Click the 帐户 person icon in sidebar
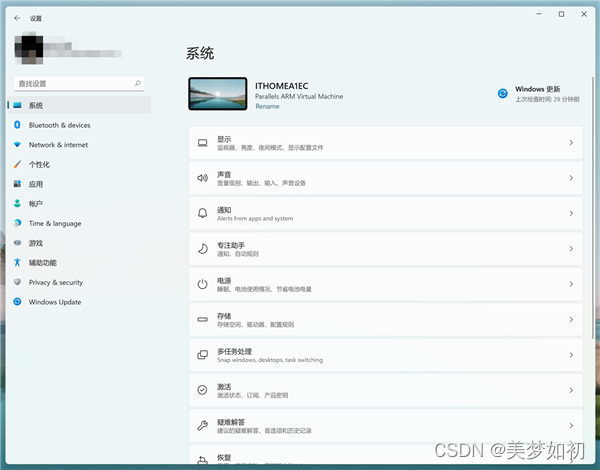This screenshot has width=600, height=470. coord(17,203)
